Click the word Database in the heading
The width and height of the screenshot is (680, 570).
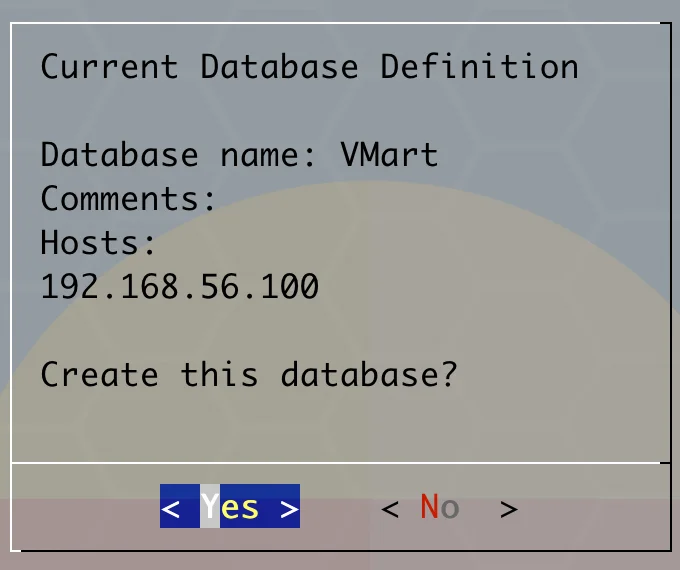point(279,67)
